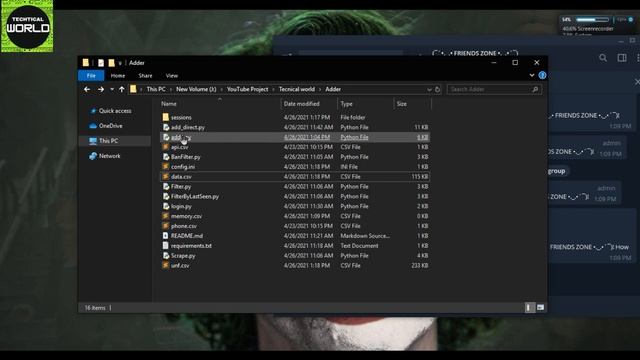
Task: Refresh the Adder folder view
Action: pyautogui.click(x=438, y=89)
